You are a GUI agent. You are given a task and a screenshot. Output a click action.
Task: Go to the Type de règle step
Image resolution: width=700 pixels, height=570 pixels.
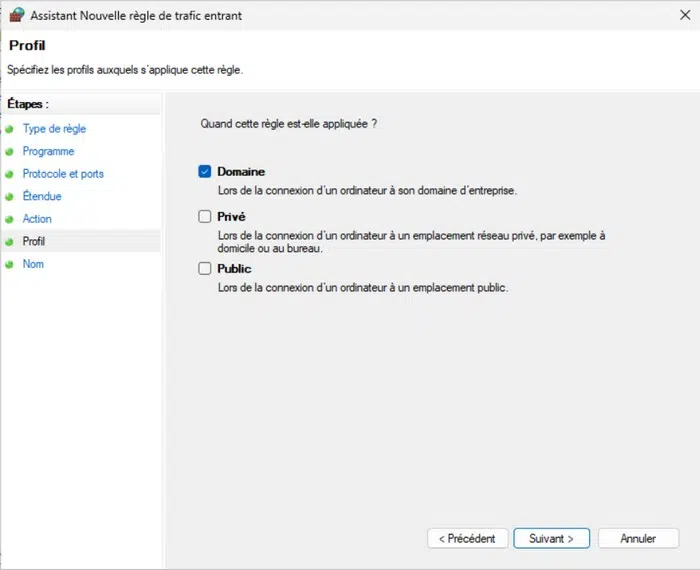tap(54, 129)
